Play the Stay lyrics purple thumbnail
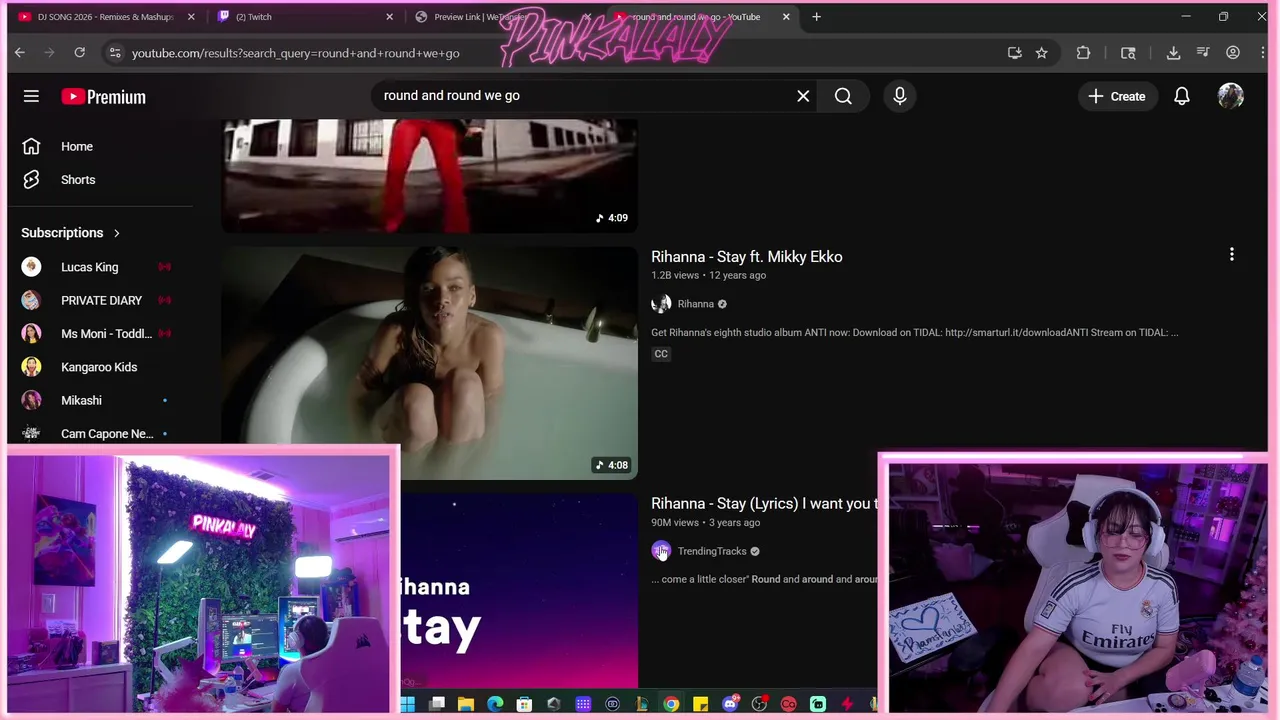The width and height of the screenshot is (1280, 720). point(519,590)
